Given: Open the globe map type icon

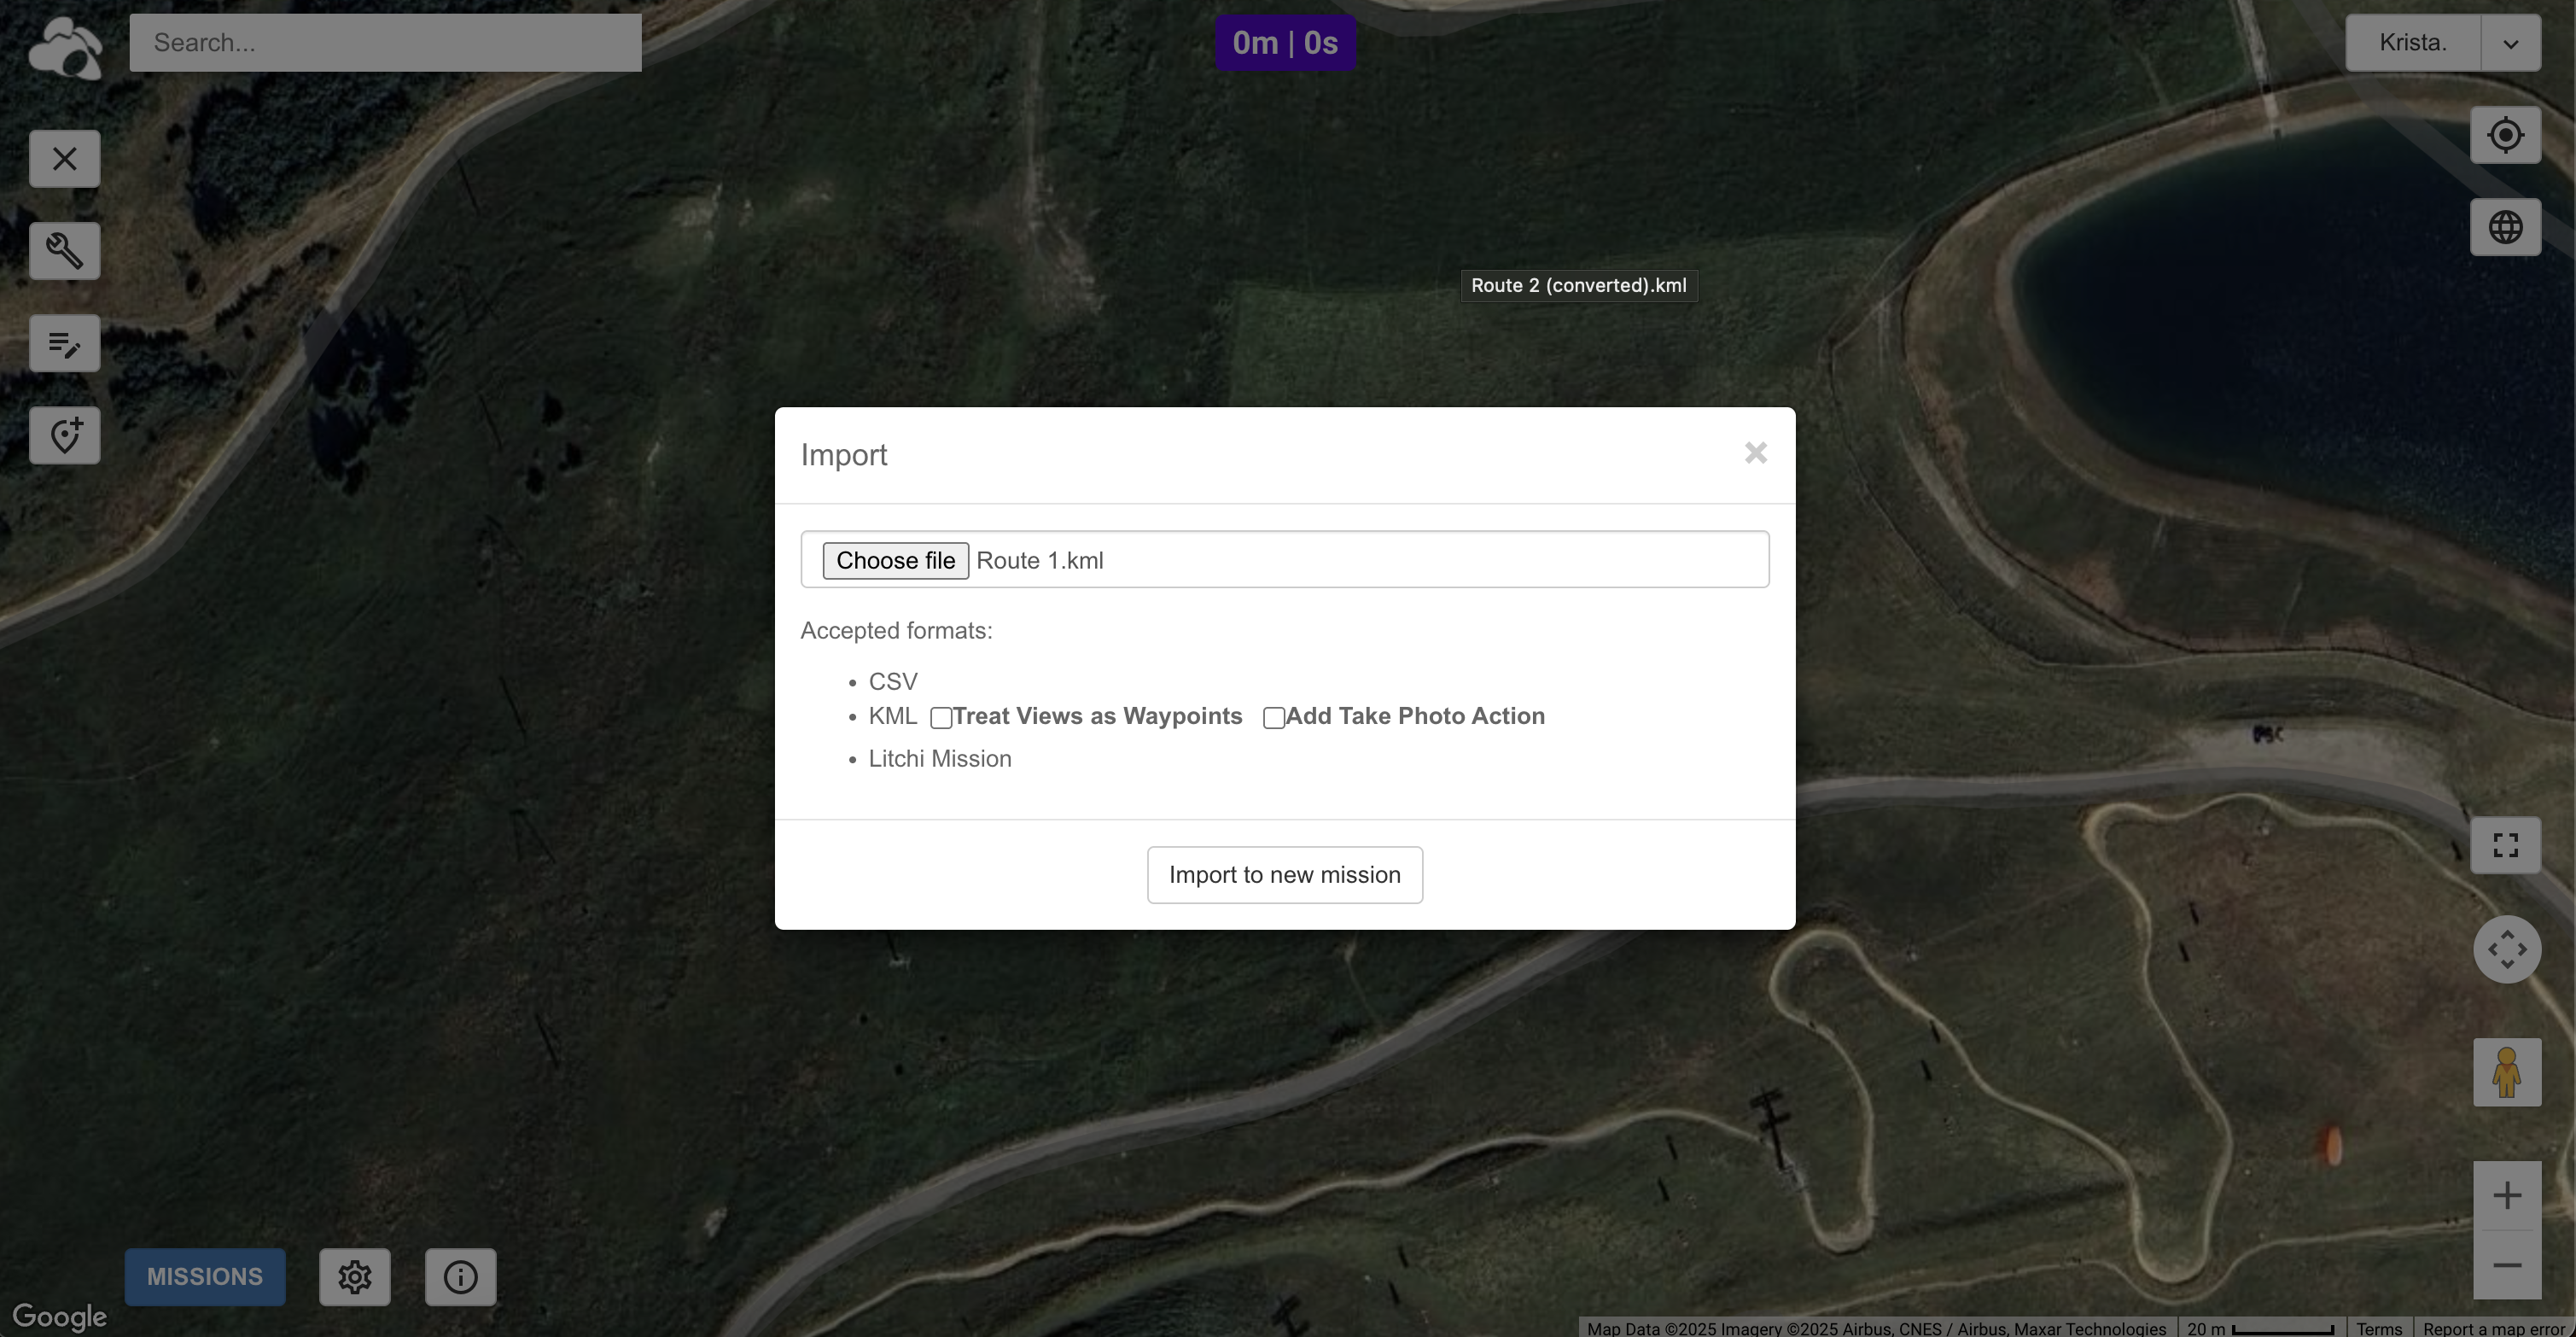Looking at the screenshot, I should 2505,228.
